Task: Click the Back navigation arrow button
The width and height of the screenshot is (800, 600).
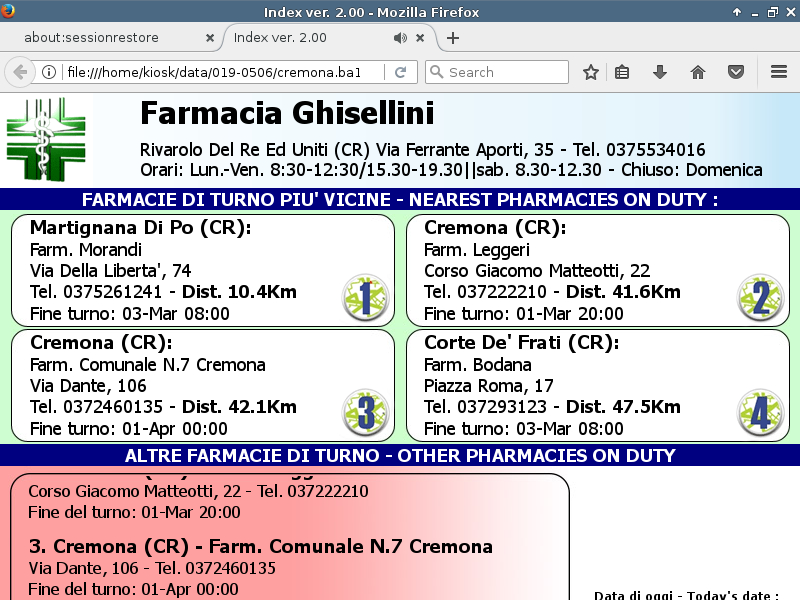Action: (19, 72)
